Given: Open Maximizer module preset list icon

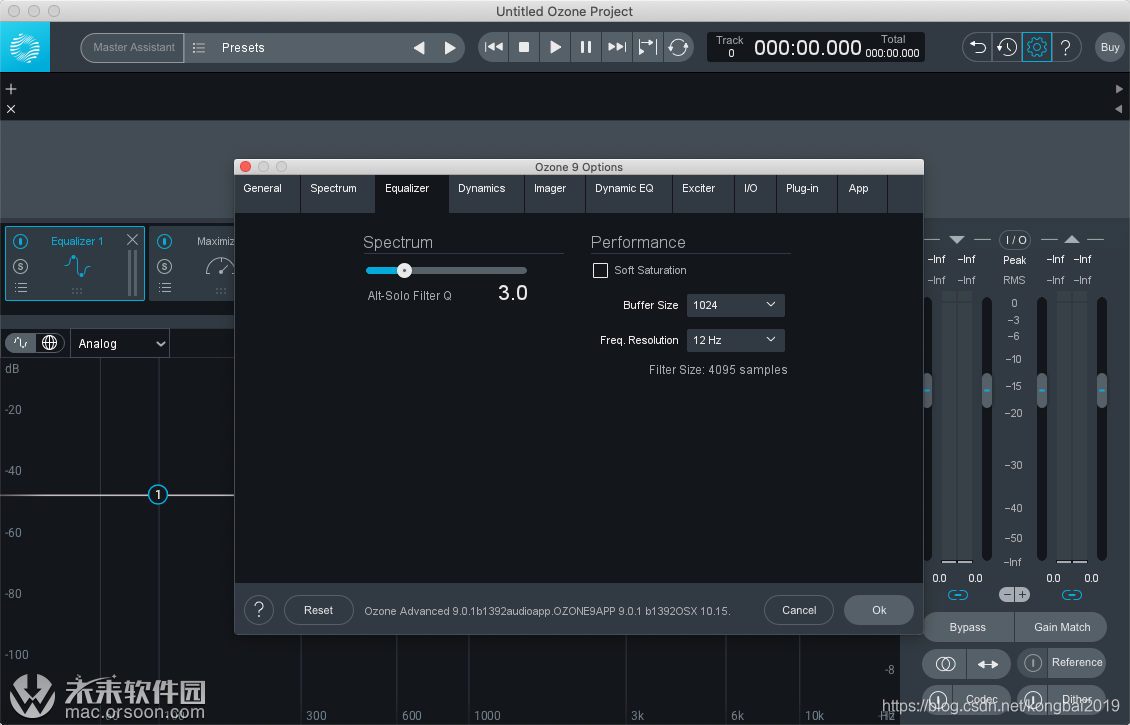Looking at the screenshot, I should (x=164, y=288).
